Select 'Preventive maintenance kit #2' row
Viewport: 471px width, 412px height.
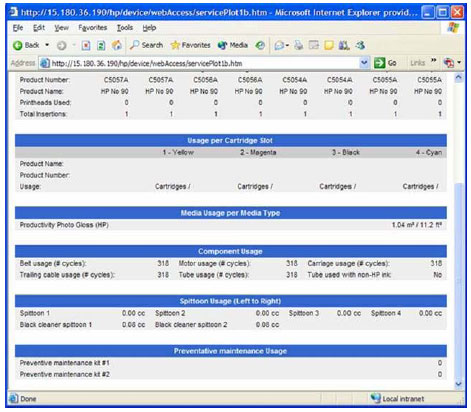click(231, 374)
